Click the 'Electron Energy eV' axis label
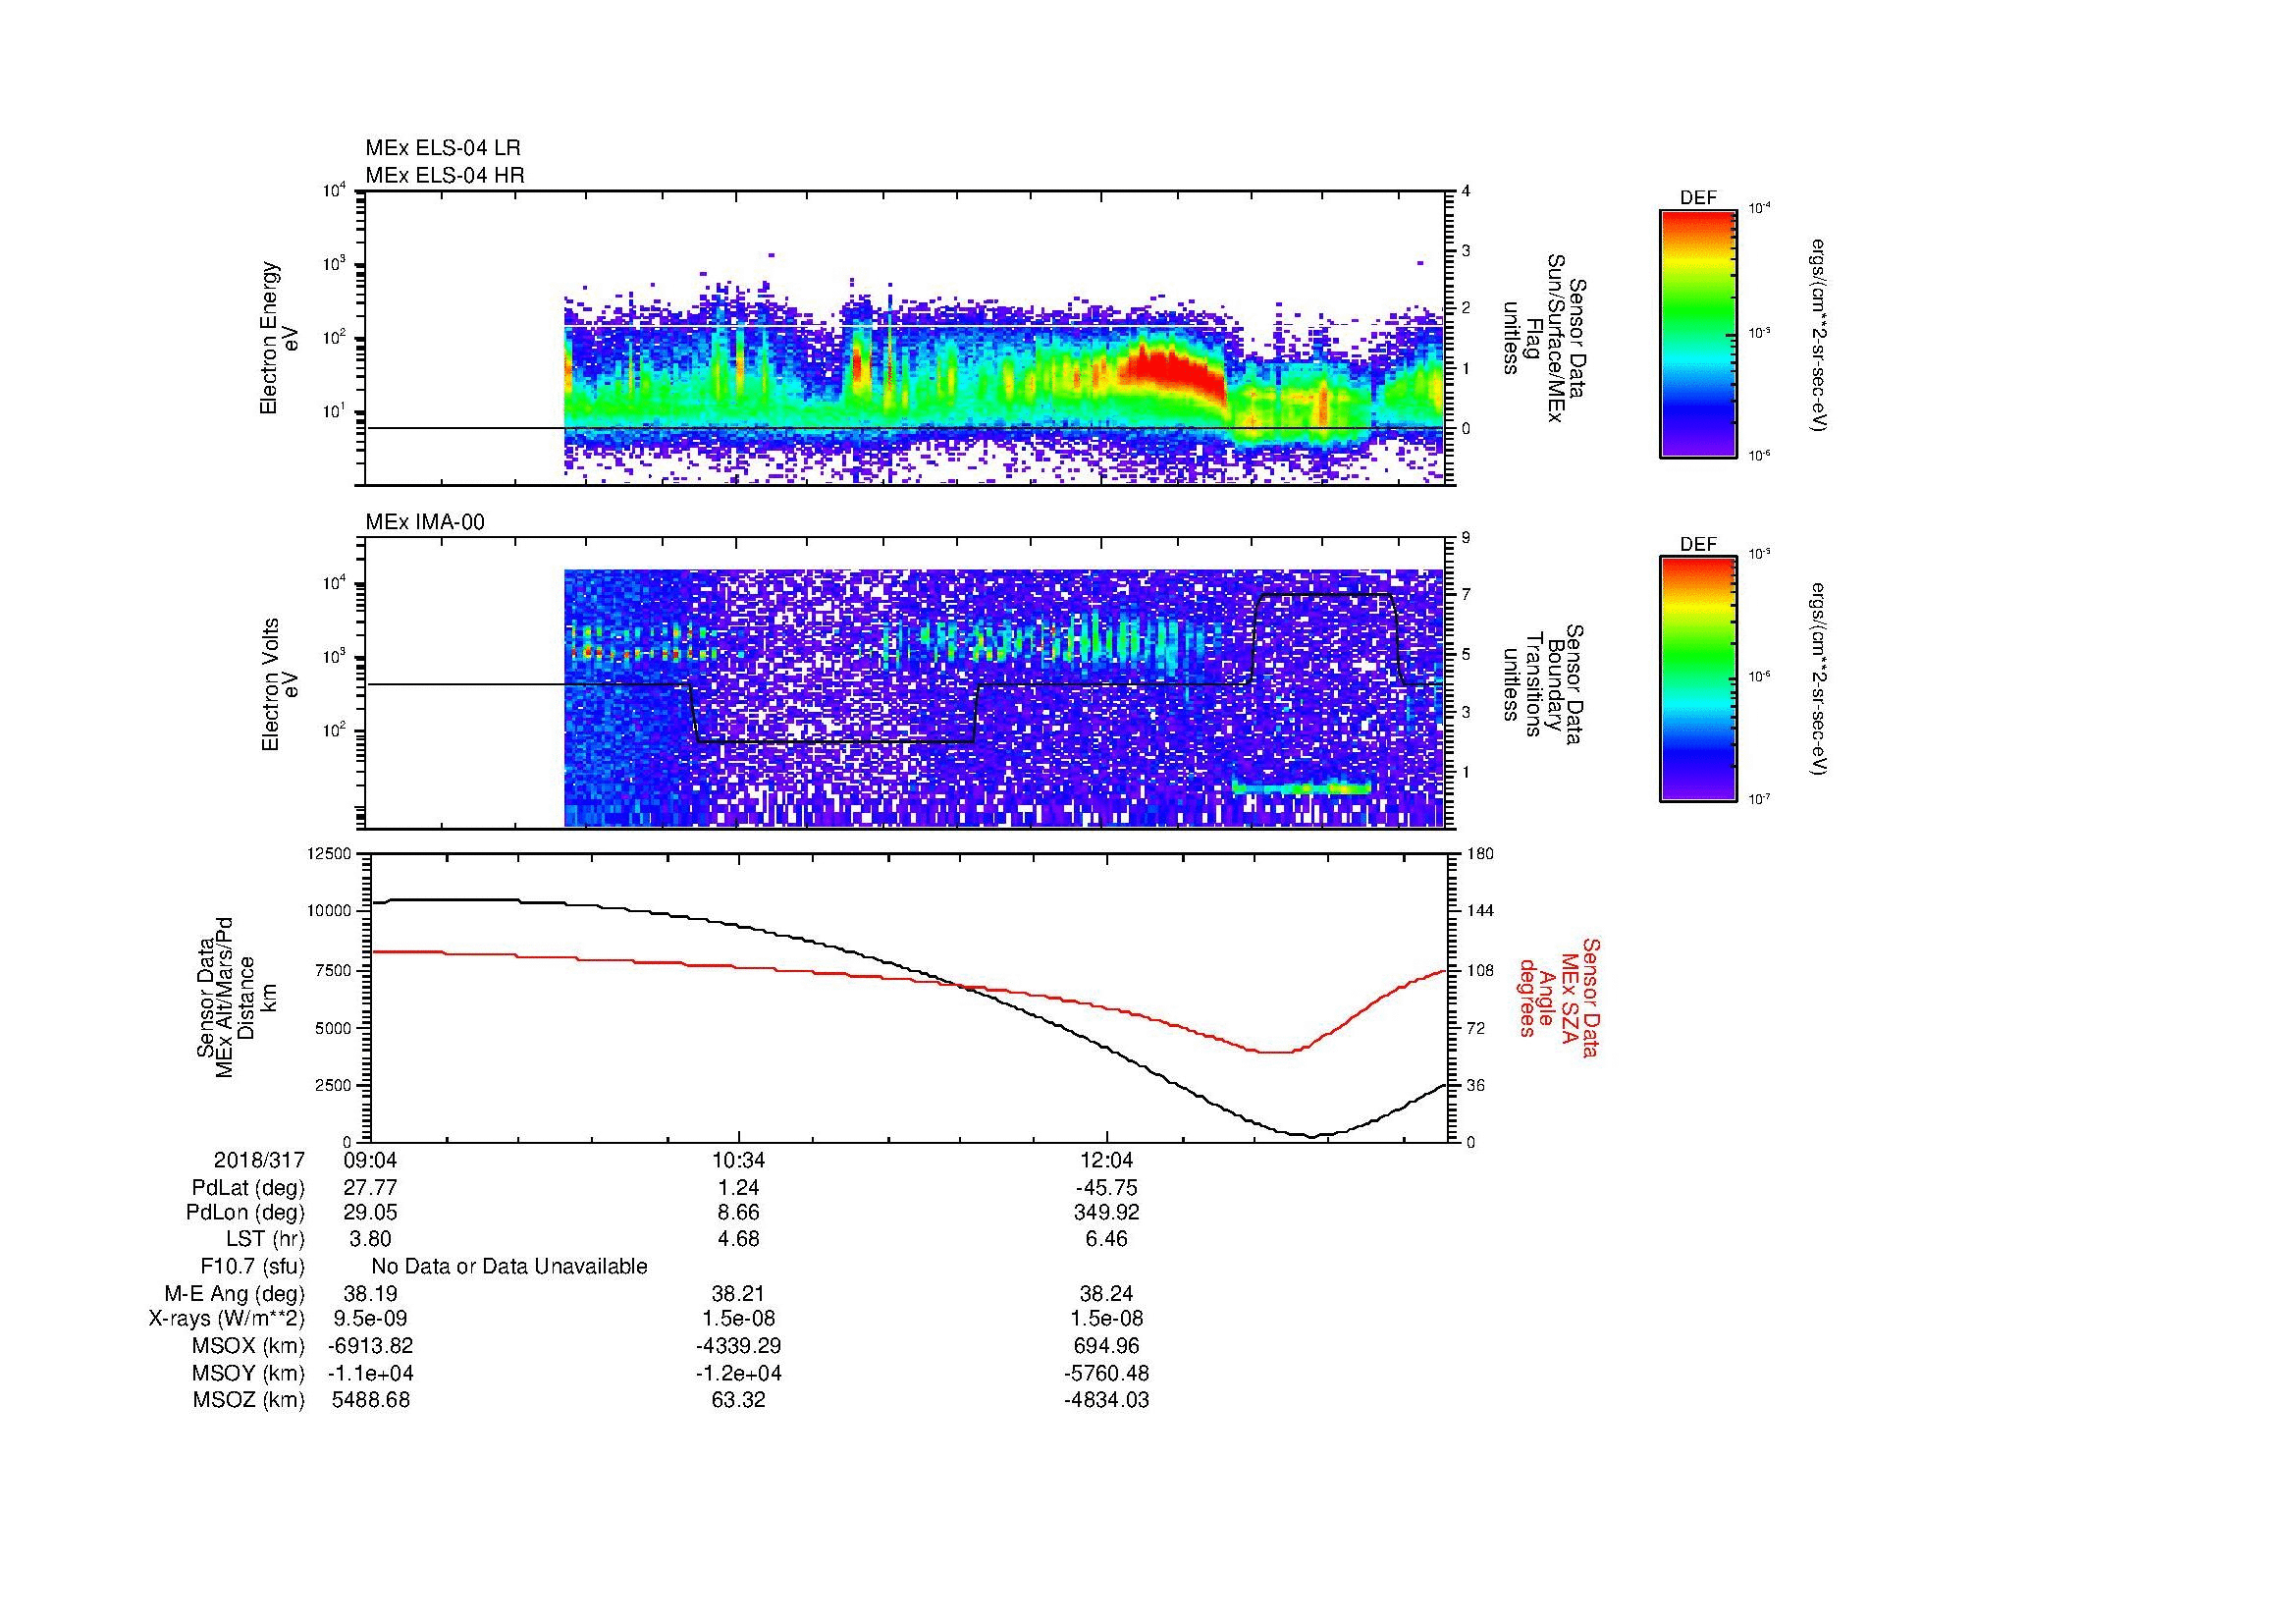This screenshot has width=2296, height=1623. coord(279,338)
